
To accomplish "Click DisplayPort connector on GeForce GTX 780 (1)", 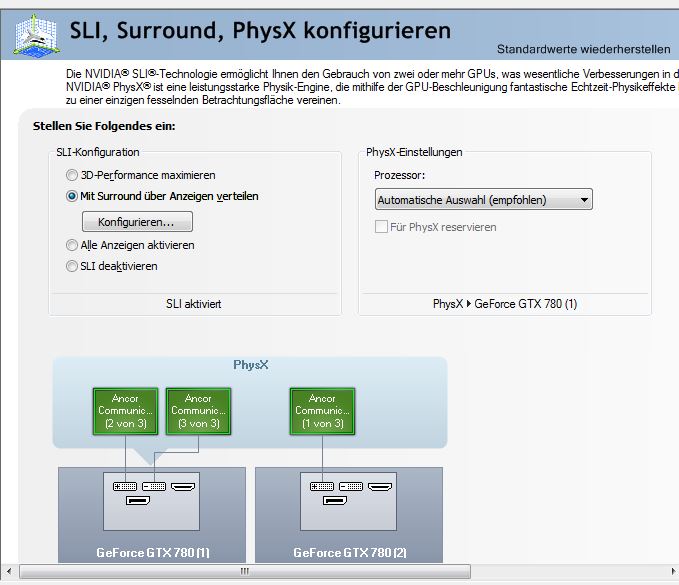I will tap(138, 501).
